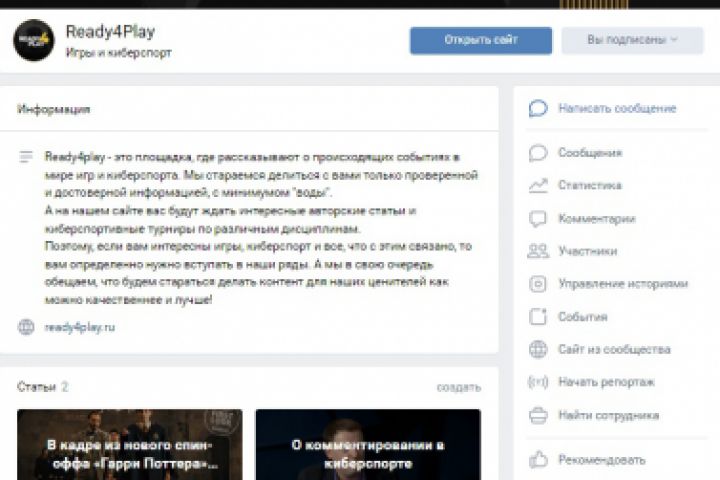Viewport: 720px width, 480px height.
Task: Click the globe icon beside ready4play.ru
Action: tap(26, 327)
